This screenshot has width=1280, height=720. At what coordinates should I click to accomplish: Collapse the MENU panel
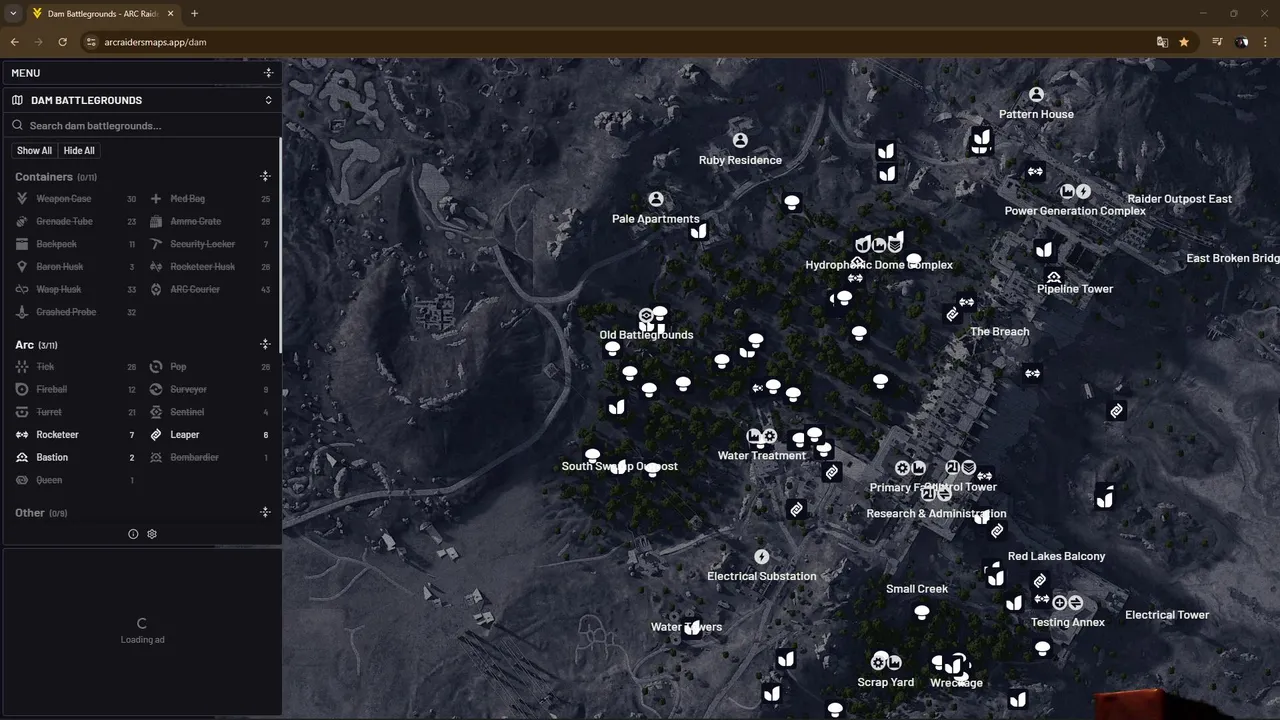[268, 73]
